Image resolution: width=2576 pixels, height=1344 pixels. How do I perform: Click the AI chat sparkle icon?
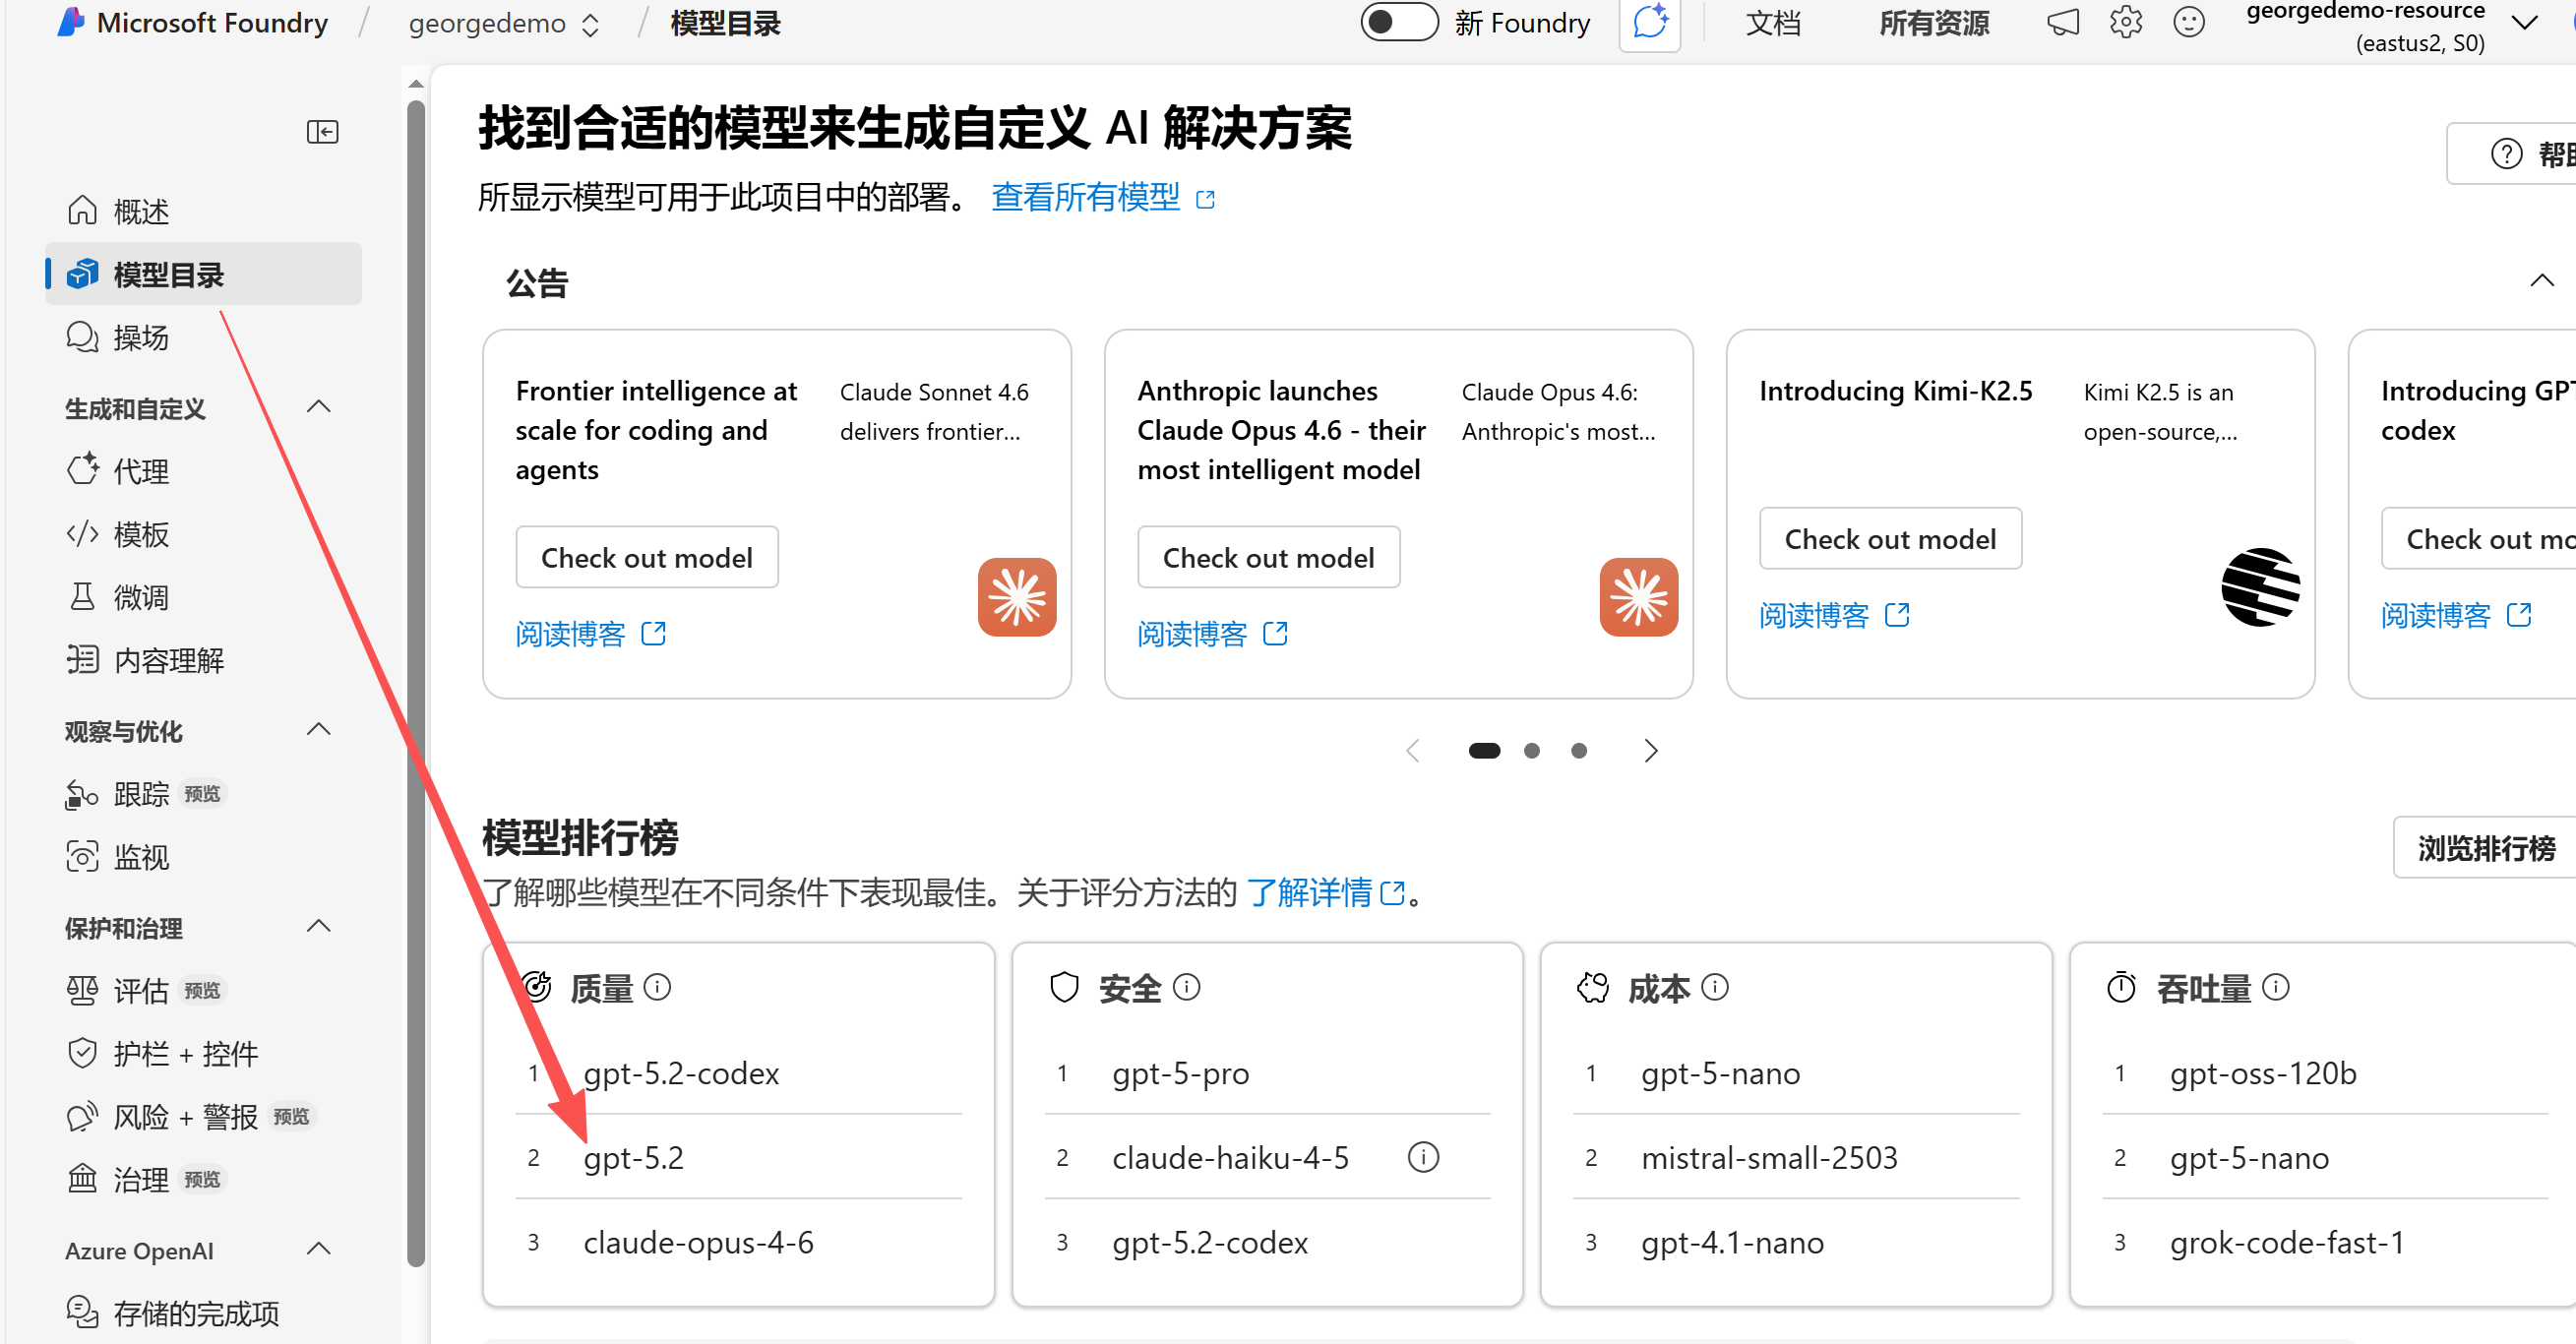[x=1649, y=22]
